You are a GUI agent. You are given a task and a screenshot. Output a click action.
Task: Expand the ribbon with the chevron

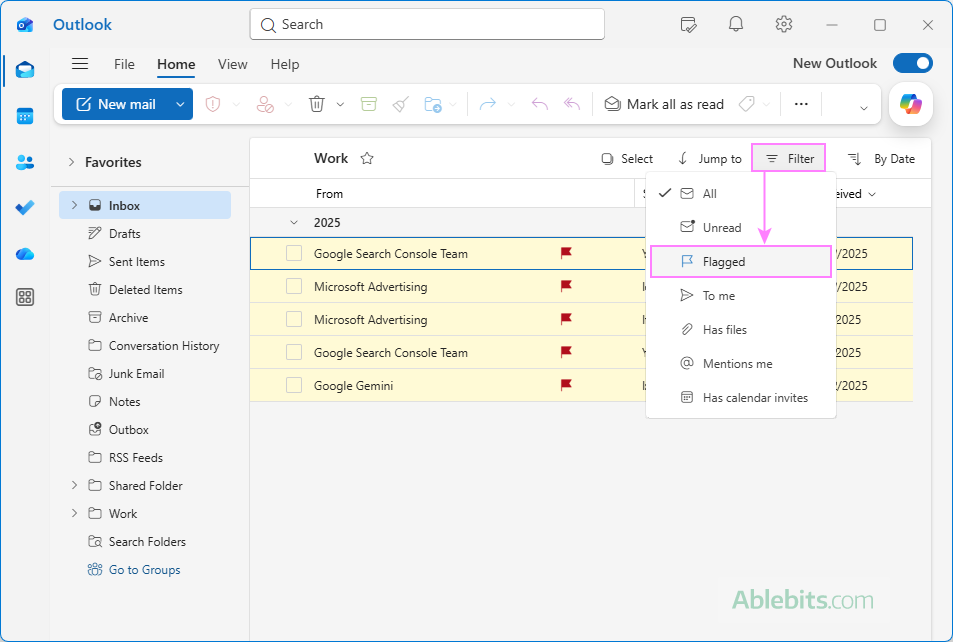864,108
